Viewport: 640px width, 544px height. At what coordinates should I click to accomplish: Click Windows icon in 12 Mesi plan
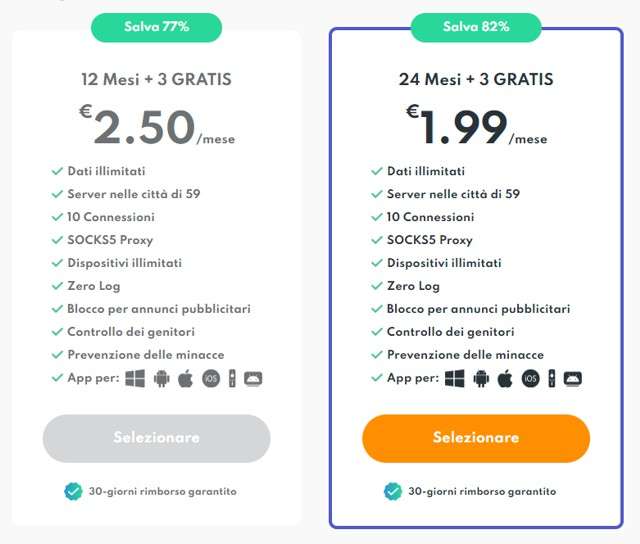tap(135, 378)
